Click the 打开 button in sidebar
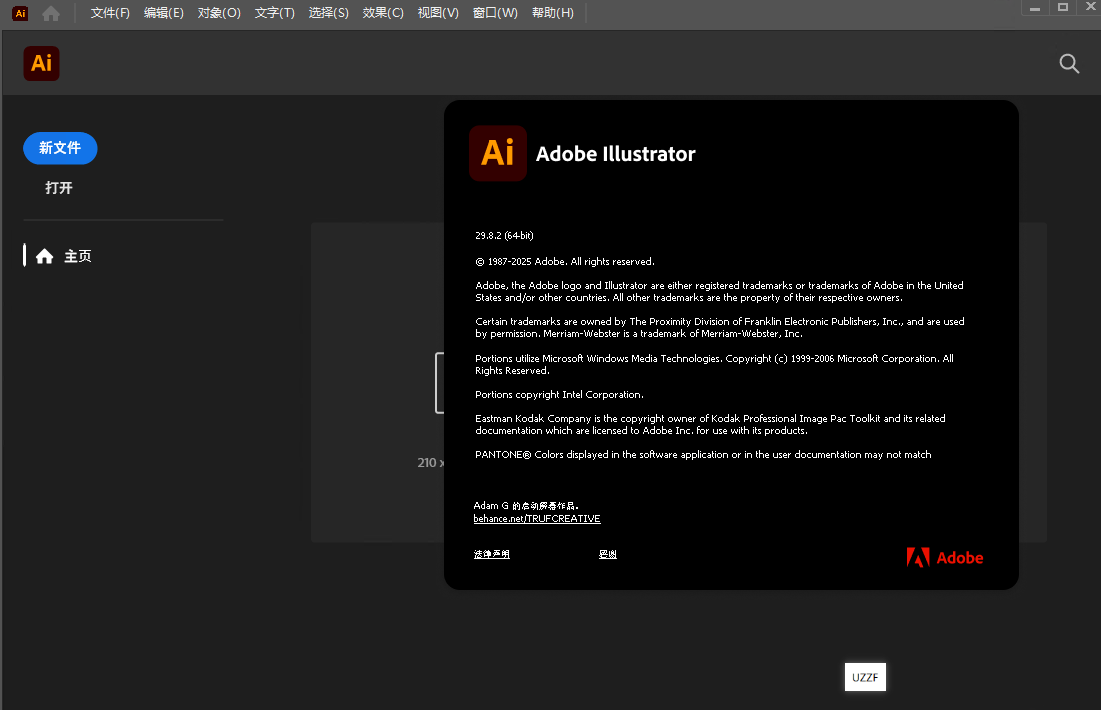 [59, 188]
